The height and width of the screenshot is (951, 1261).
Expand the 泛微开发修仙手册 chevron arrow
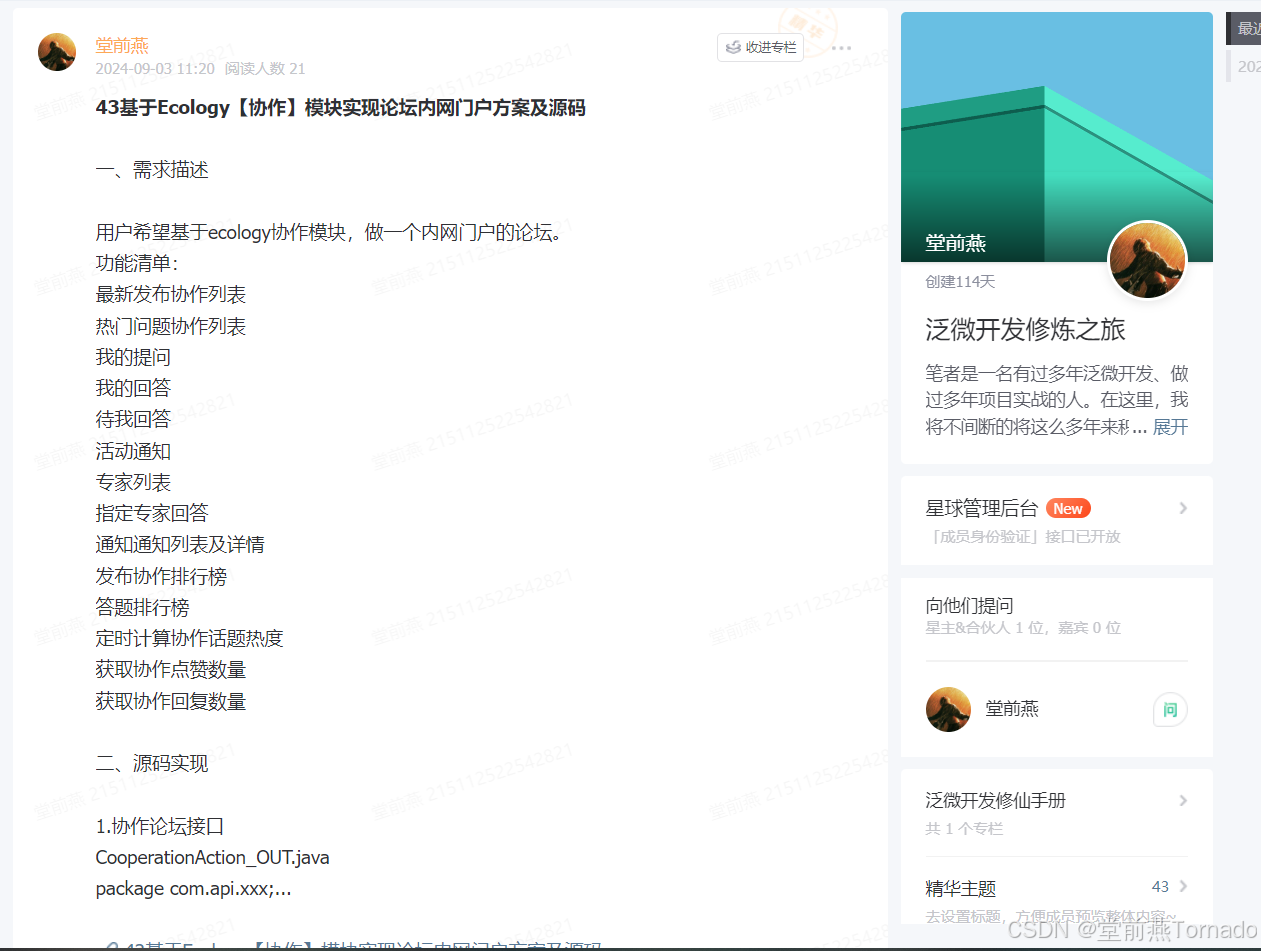tap(1183, 800)
